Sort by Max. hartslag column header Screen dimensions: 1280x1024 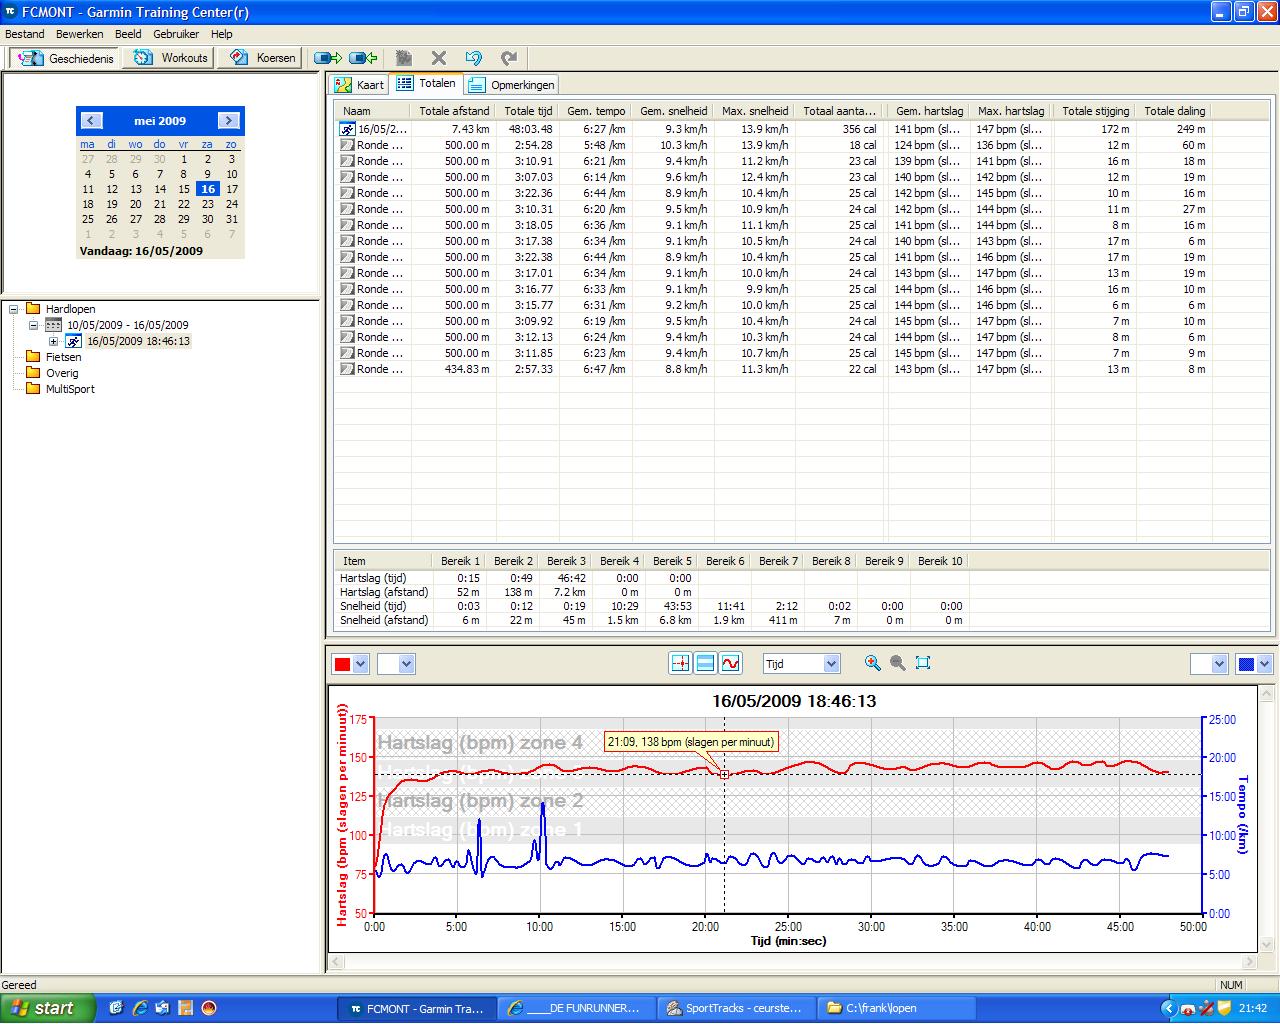click(x=1011, y=111)
